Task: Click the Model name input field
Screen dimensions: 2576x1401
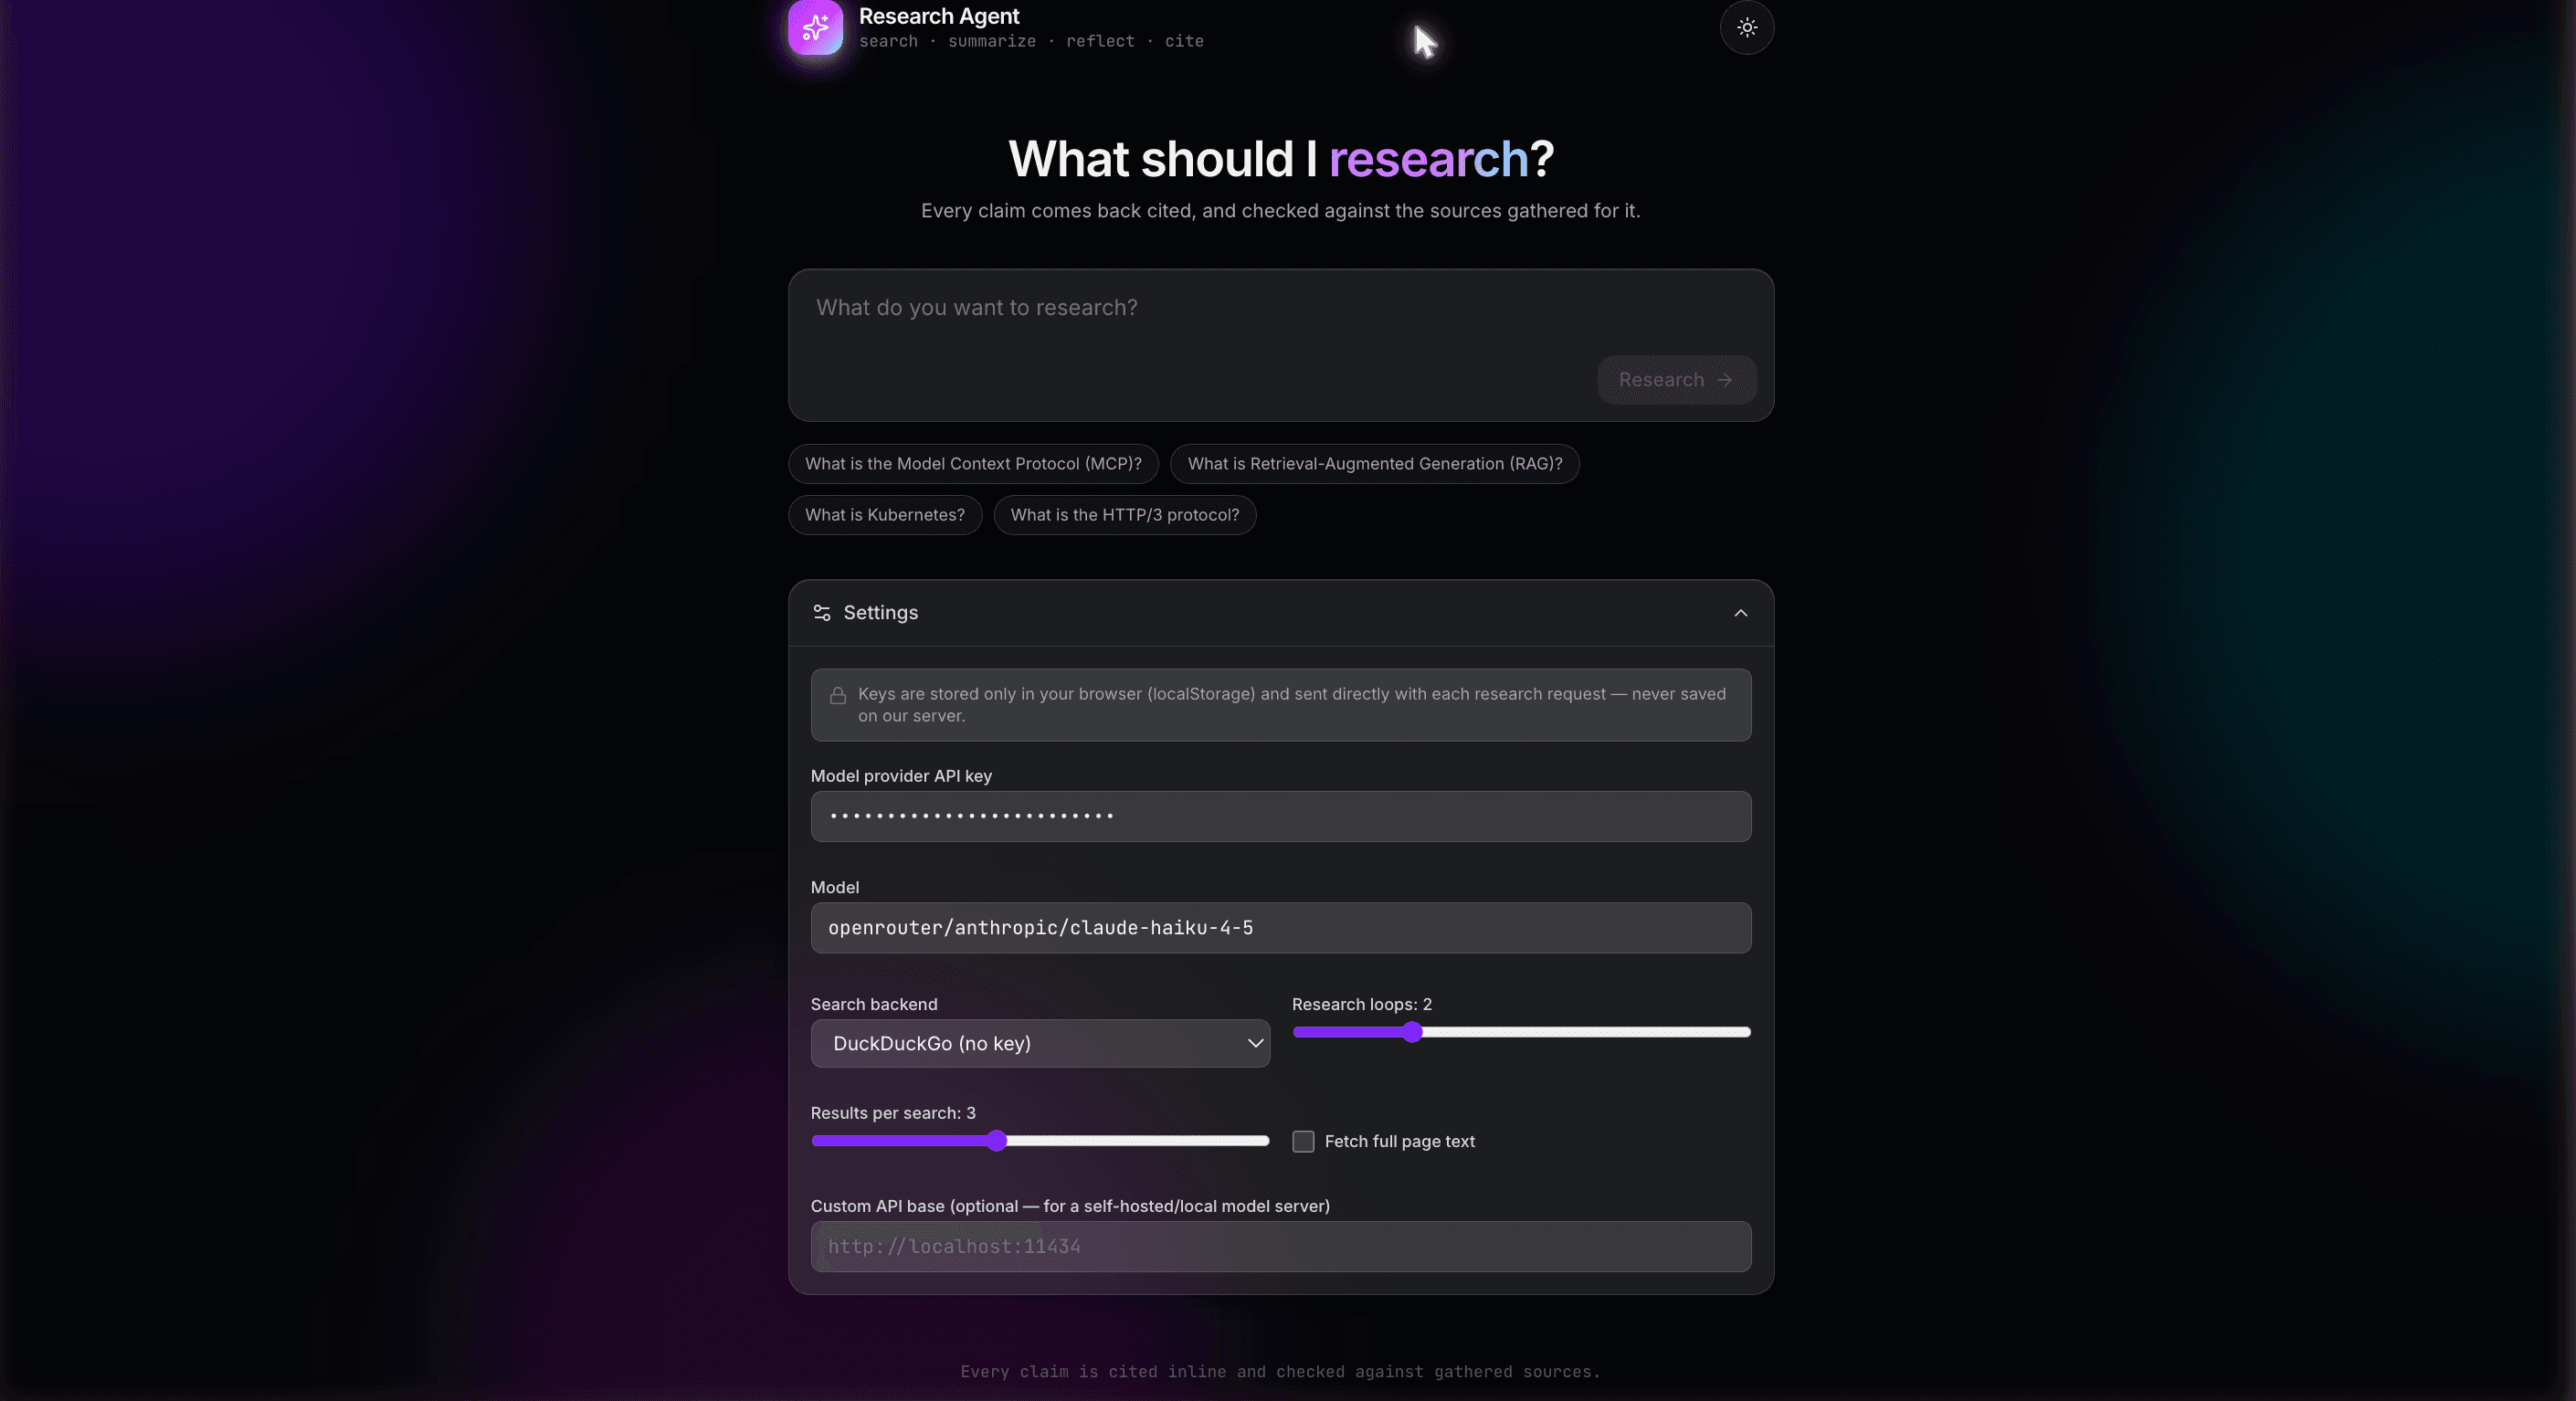Action: tap(1280, 928)
